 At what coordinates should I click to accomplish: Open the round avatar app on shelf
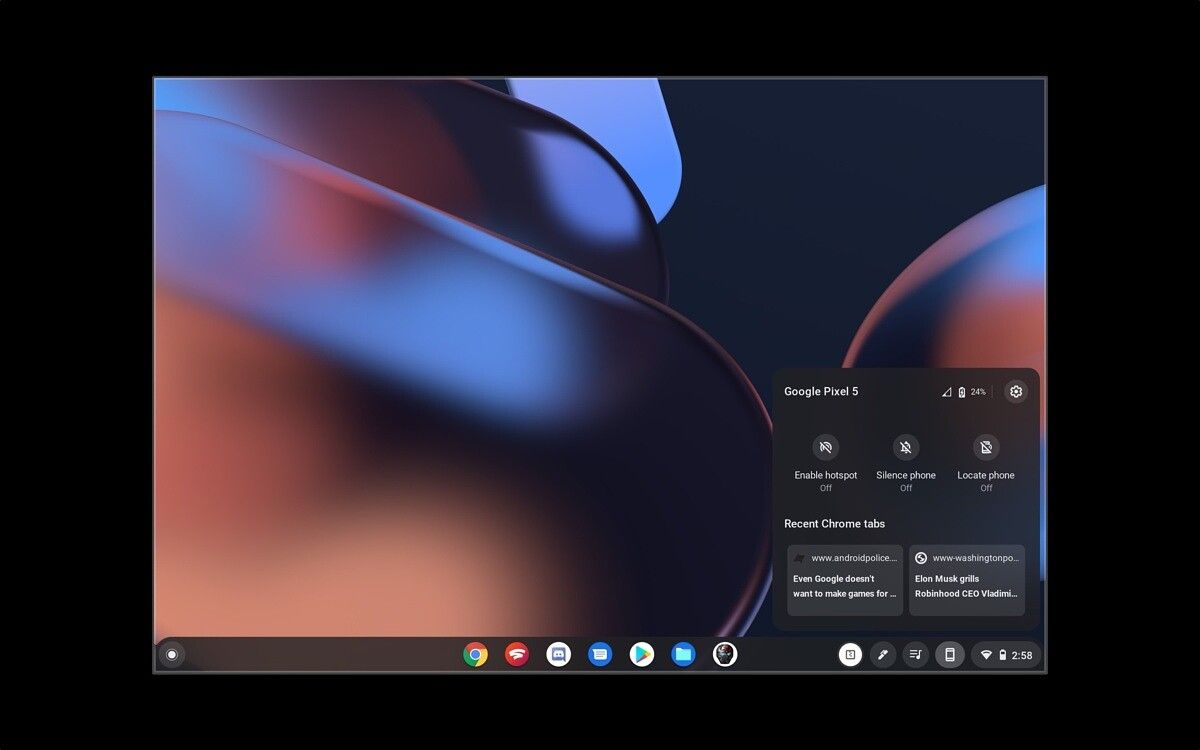click(725, 655)
